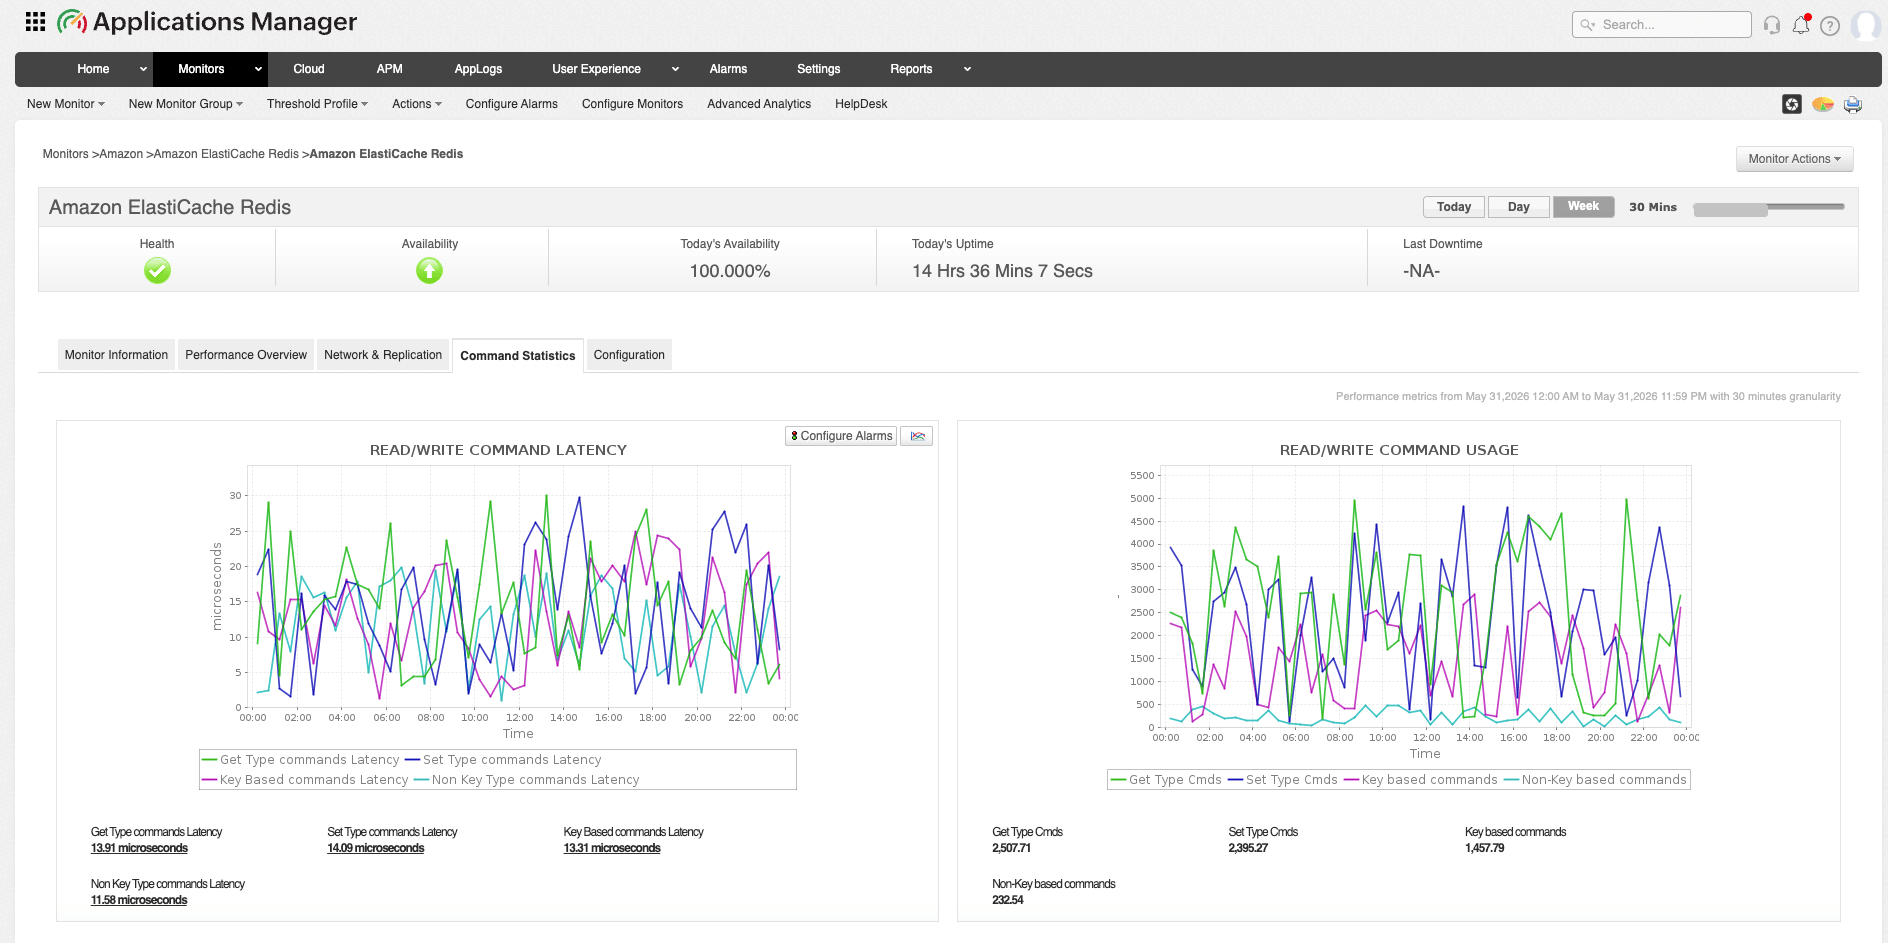Switch to the Performance Overview tab
The height and width of the screenshot is (943, 1888).
(x=246, y=355)
